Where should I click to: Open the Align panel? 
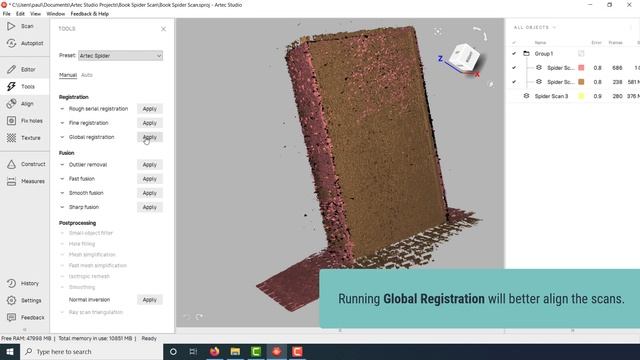20,104
